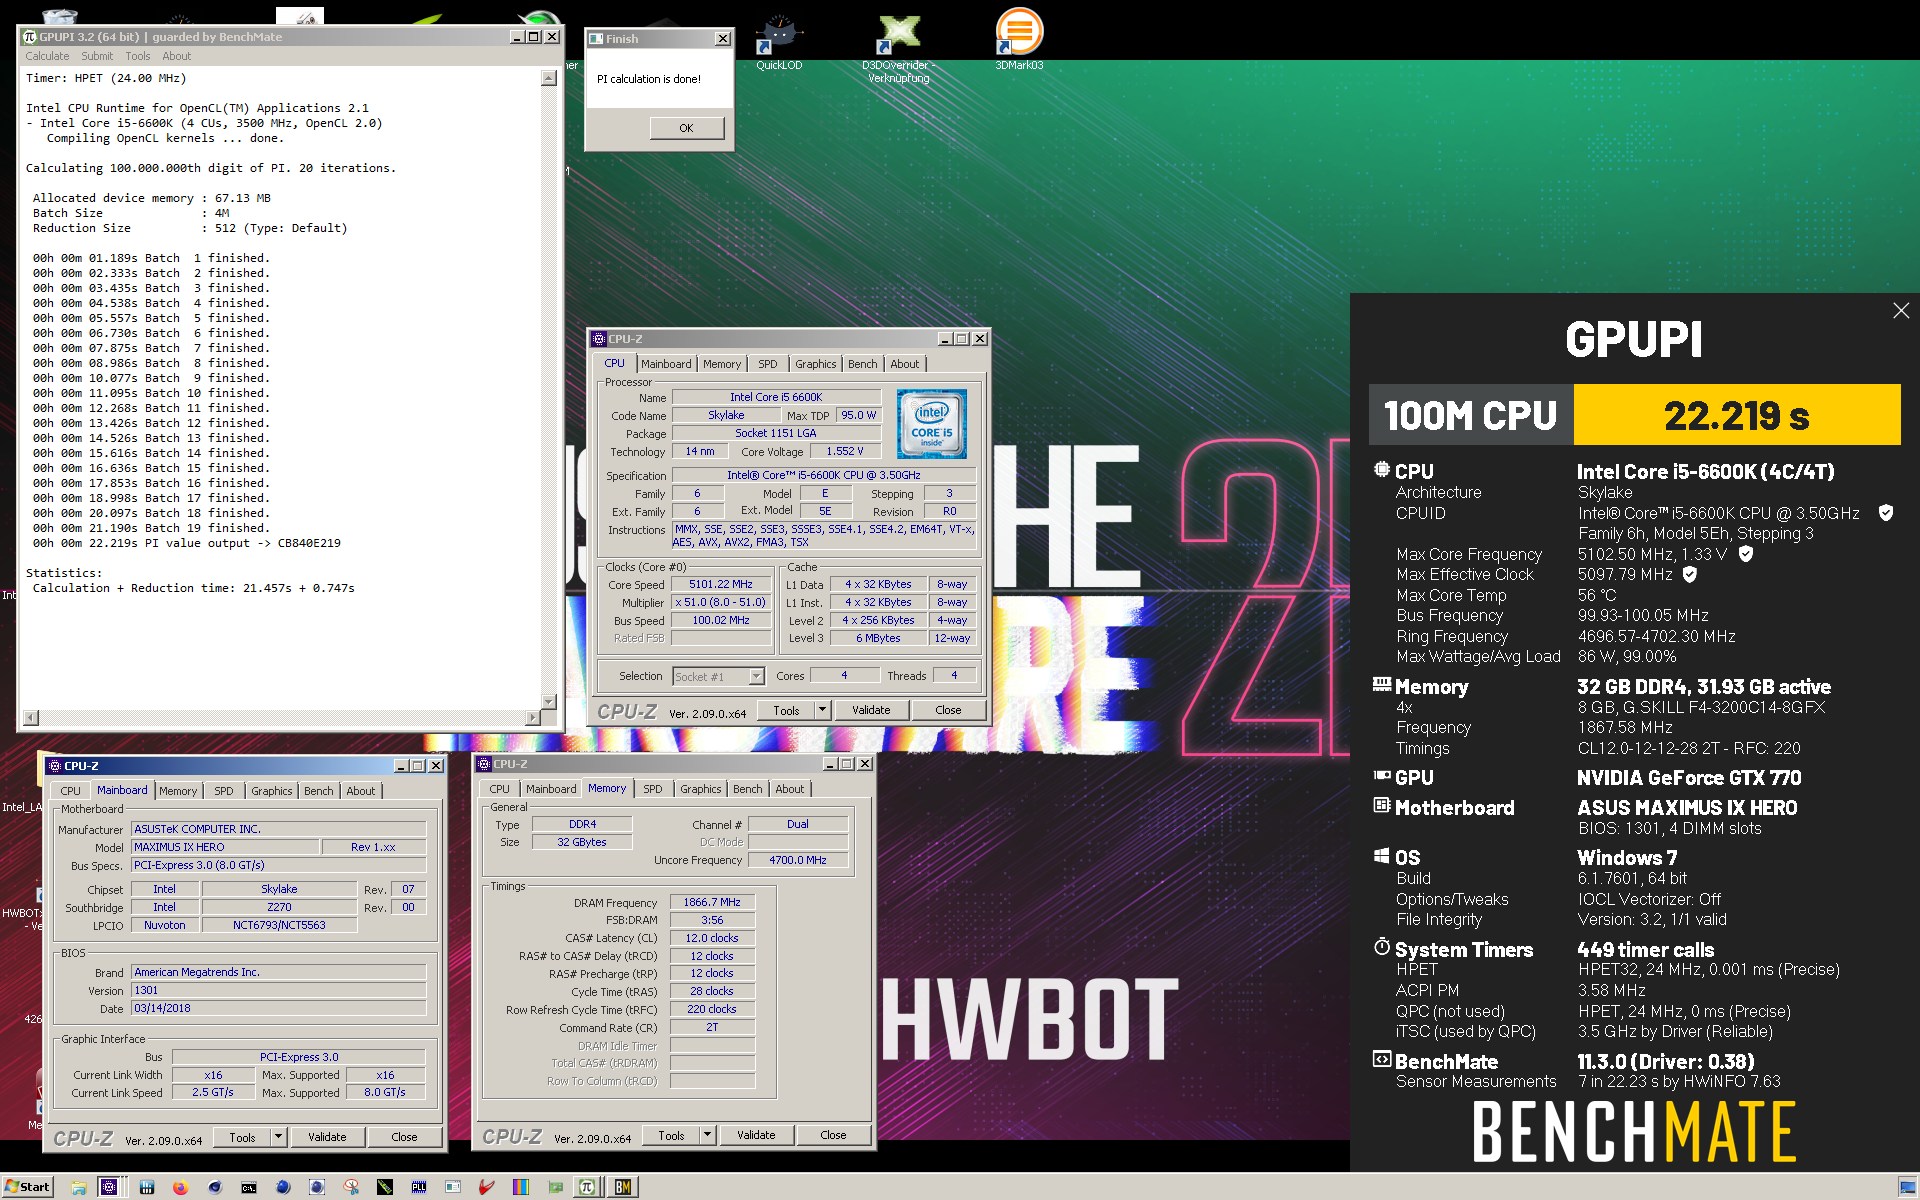
Task: Open the color bars taskbar icon
Action: (520, 1187)
